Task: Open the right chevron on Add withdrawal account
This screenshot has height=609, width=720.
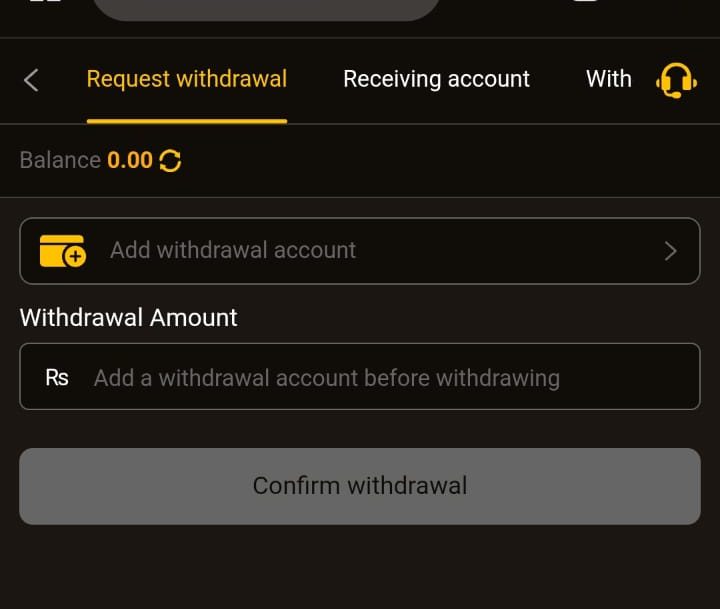Action: click(671, 251)
